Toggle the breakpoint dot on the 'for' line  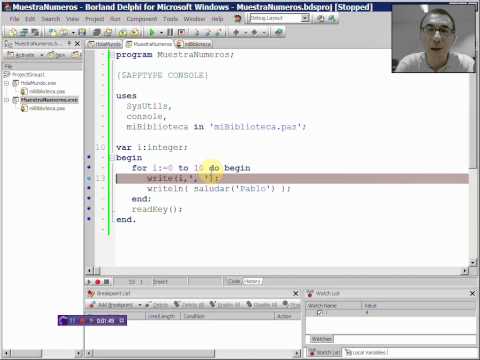[x=89, y=167]
